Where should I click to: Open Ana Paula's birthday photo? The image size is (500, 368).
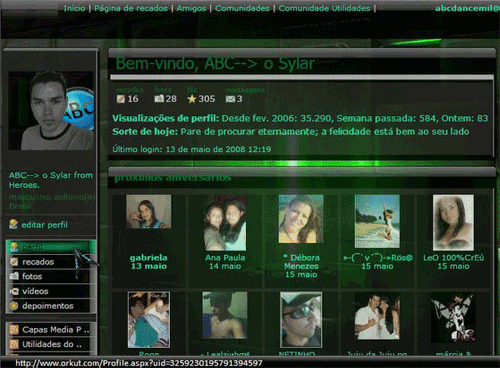pos(225,223)
